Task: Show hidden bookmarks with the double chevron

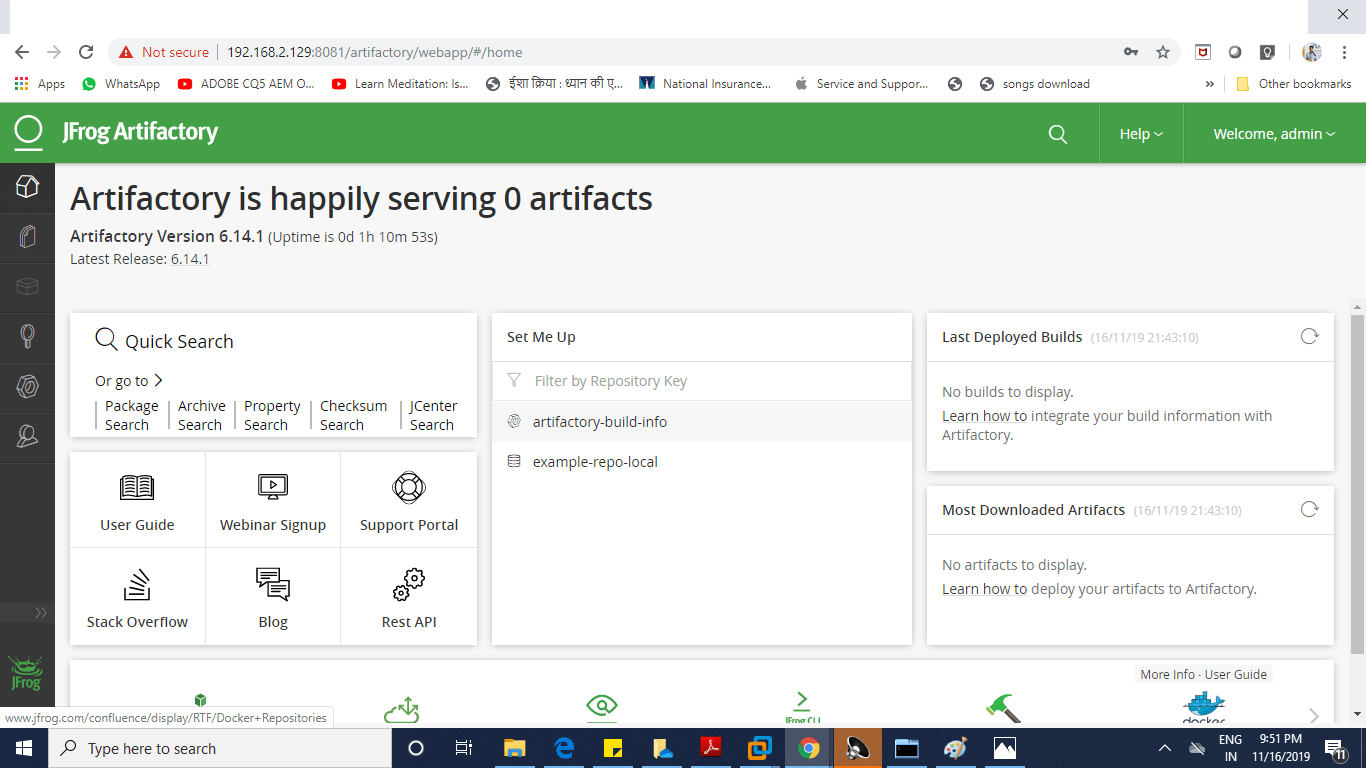Action: click(1210, 84)
